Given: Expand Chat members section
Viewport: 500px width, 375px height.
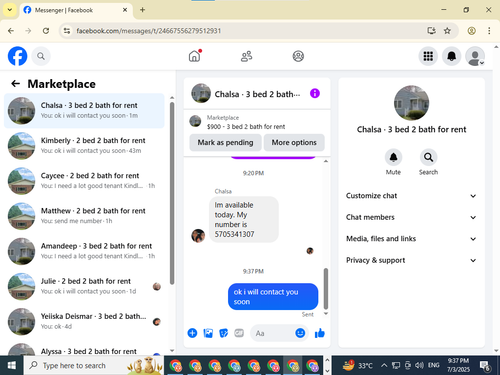Looking at the screenshot, I should (411, 217).
